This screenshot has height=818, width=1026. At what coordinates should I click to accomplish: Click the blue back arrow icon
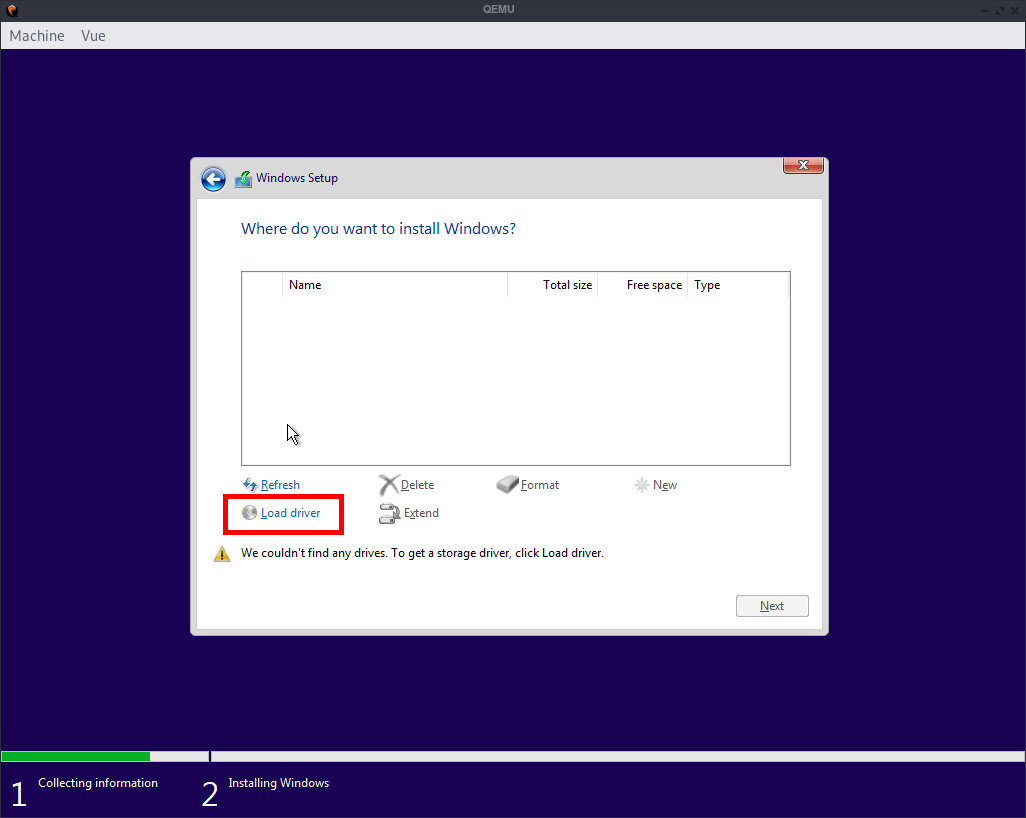[x=213, y=179]
